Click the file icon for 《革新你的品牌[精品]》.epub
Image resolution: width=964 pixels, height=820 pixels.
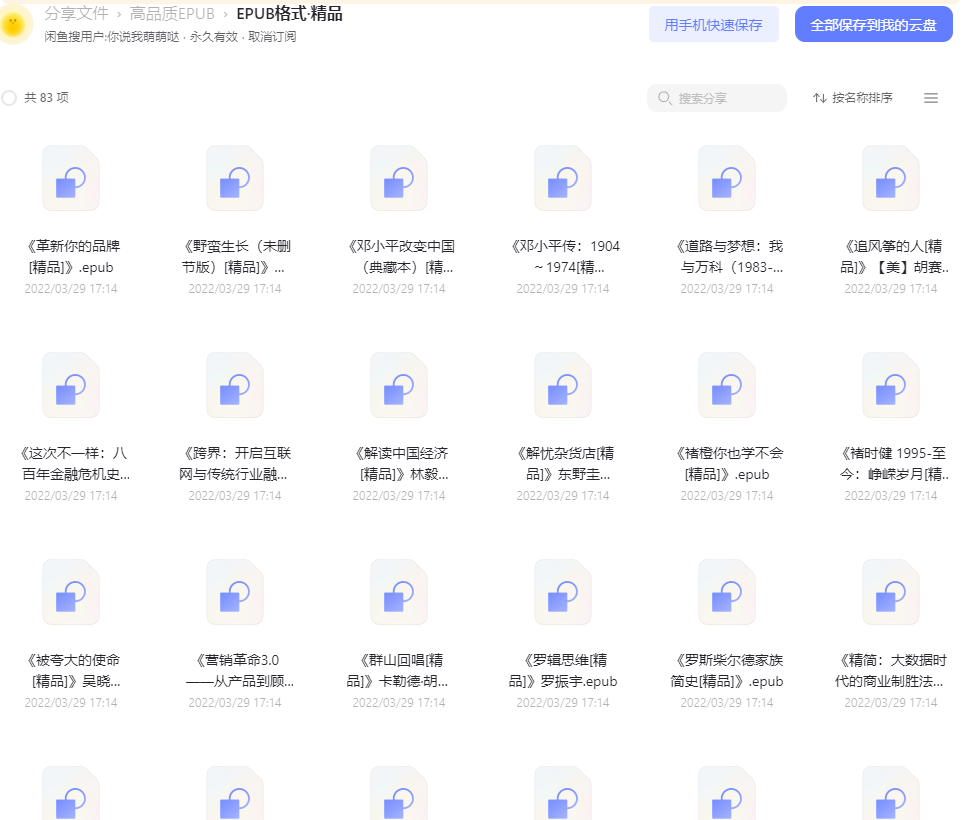[x=71, y=178]
